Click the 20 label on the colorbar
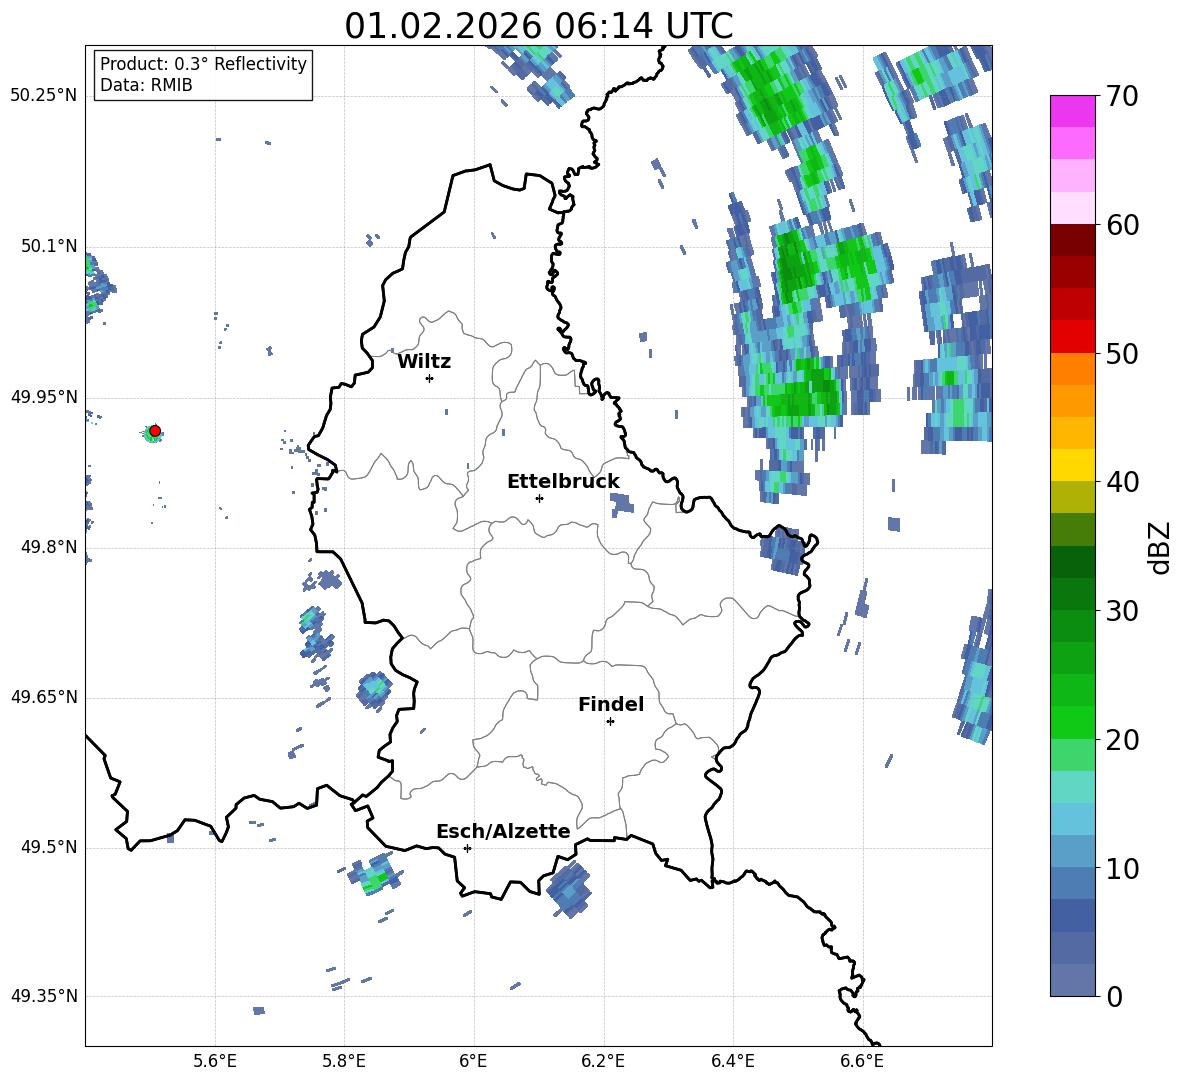 [x=1122, y=740]
